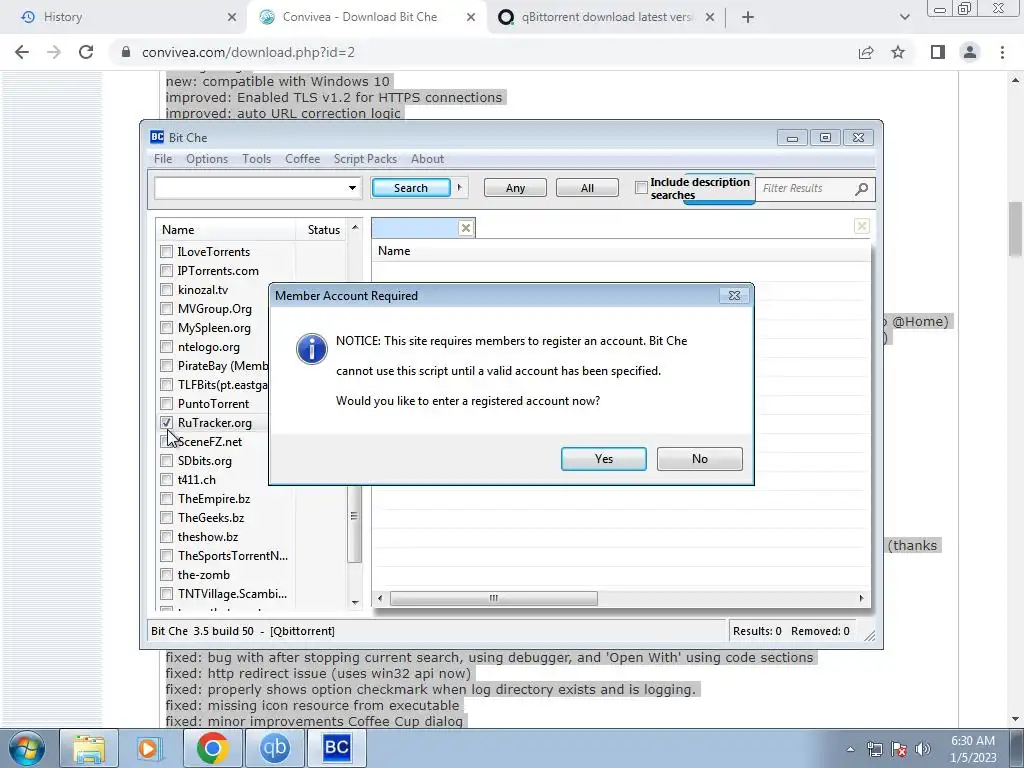
Task: Click the results scroll right arrow
Action: [861, 598]
